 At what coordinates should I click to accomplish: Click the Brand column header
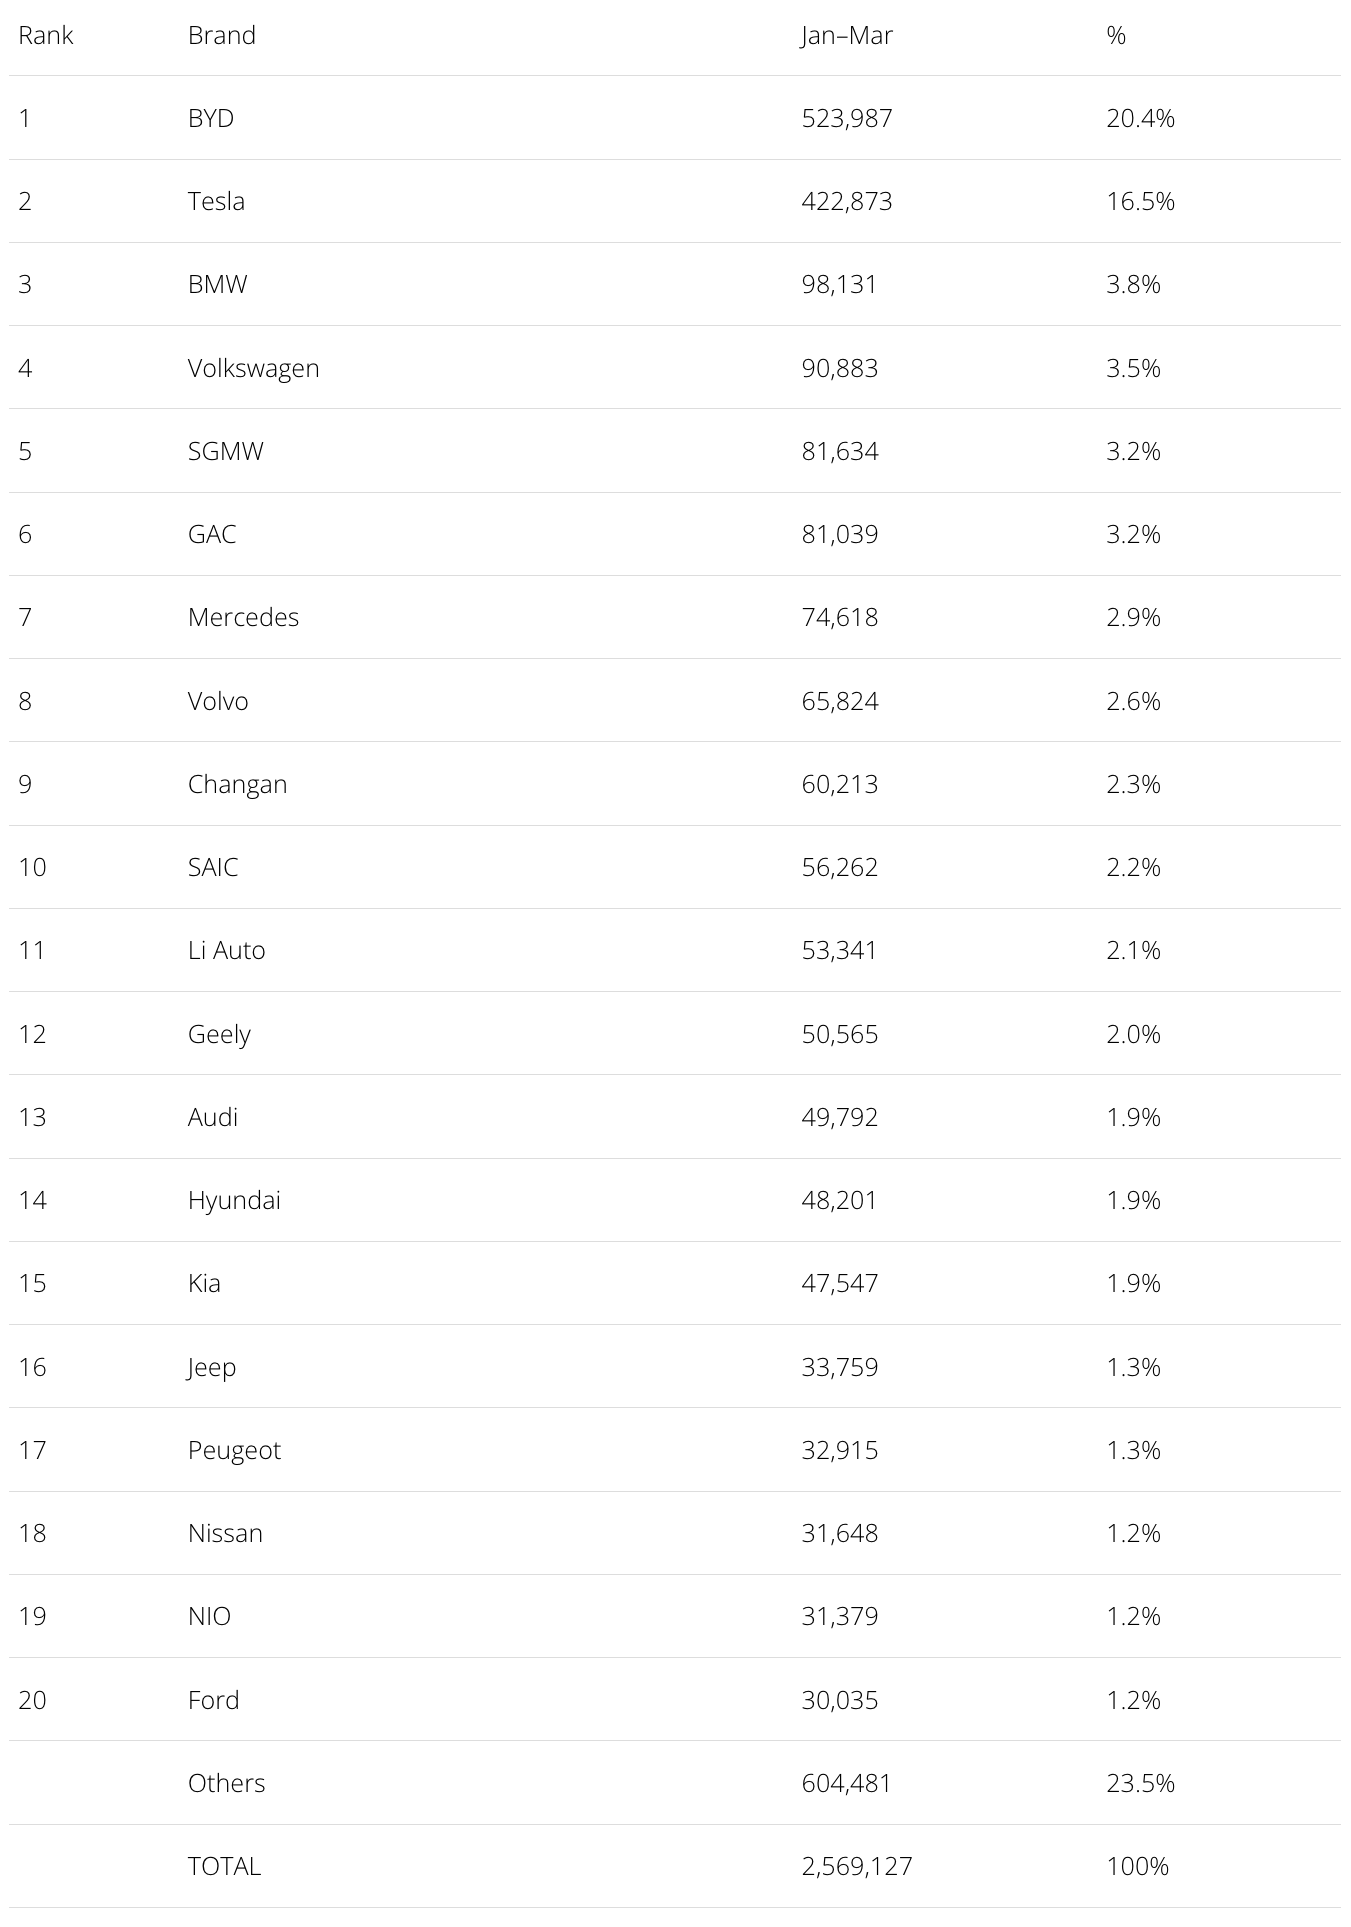pyautogui.click(x=222, y=35)
